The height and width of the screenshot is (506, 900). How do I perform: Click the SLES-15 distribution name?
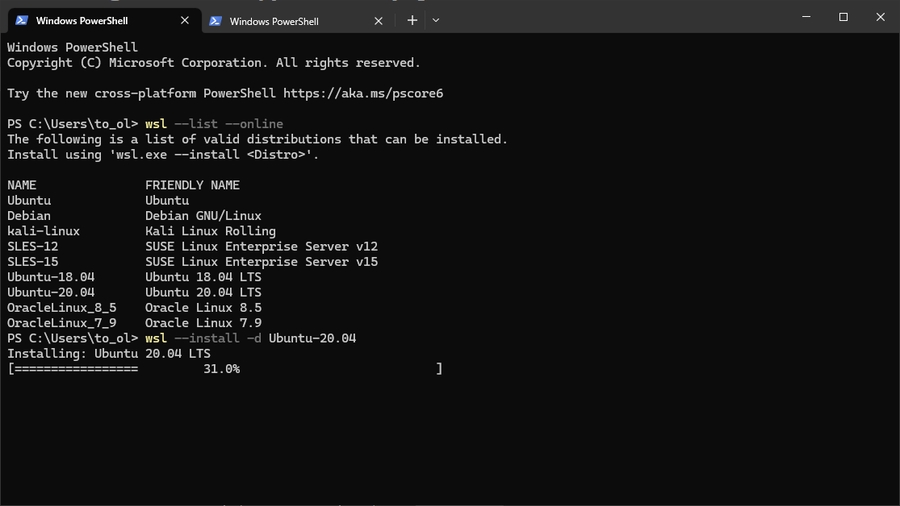[33, 262]
